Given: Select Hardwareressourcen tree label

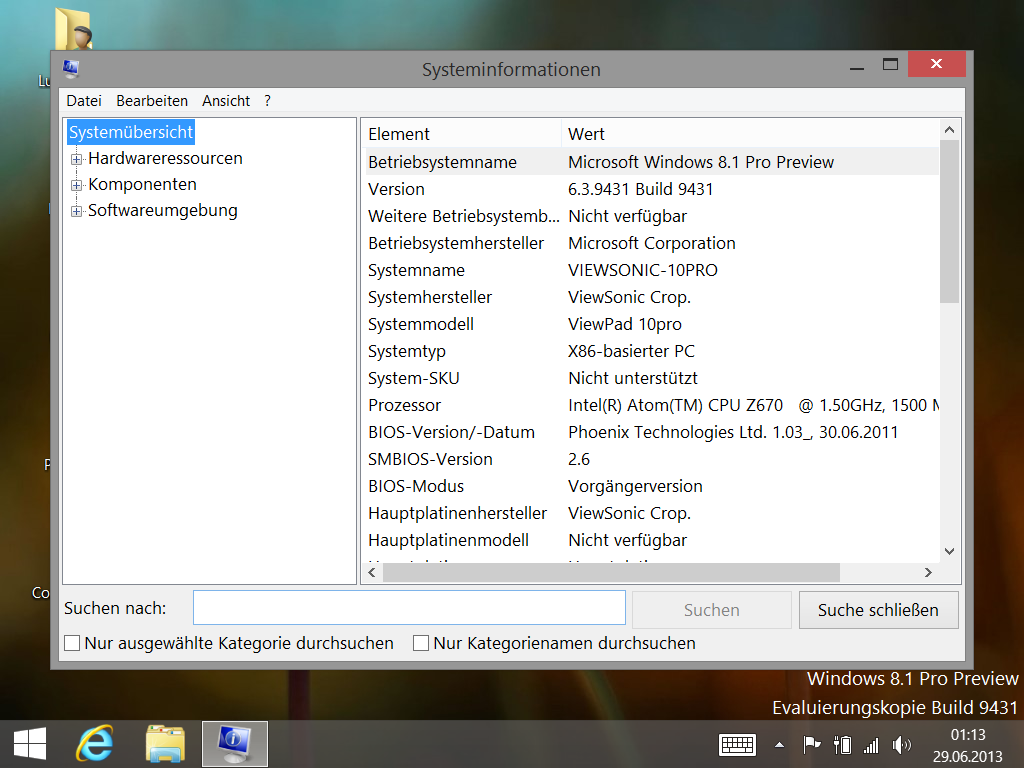Looking at the screenshot, I should point(165,158).
